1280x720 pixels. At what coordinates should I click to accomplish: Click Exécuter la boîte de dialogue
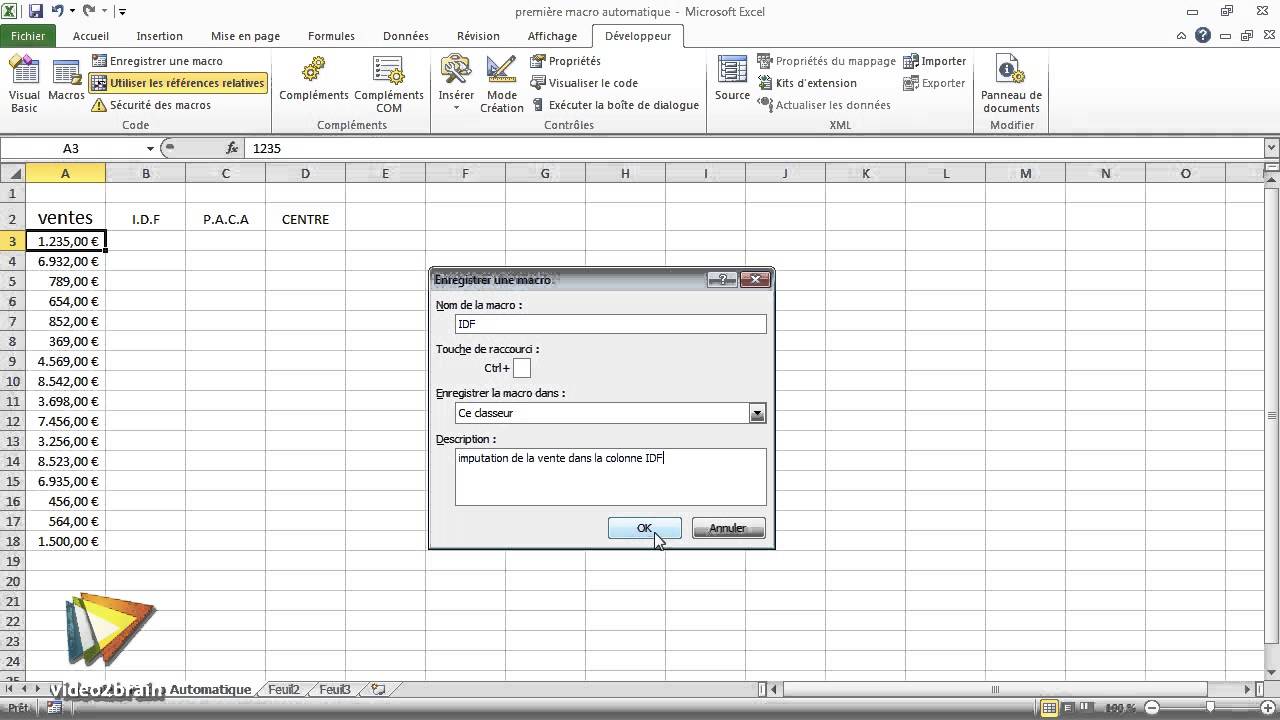[x=614, y=105]
